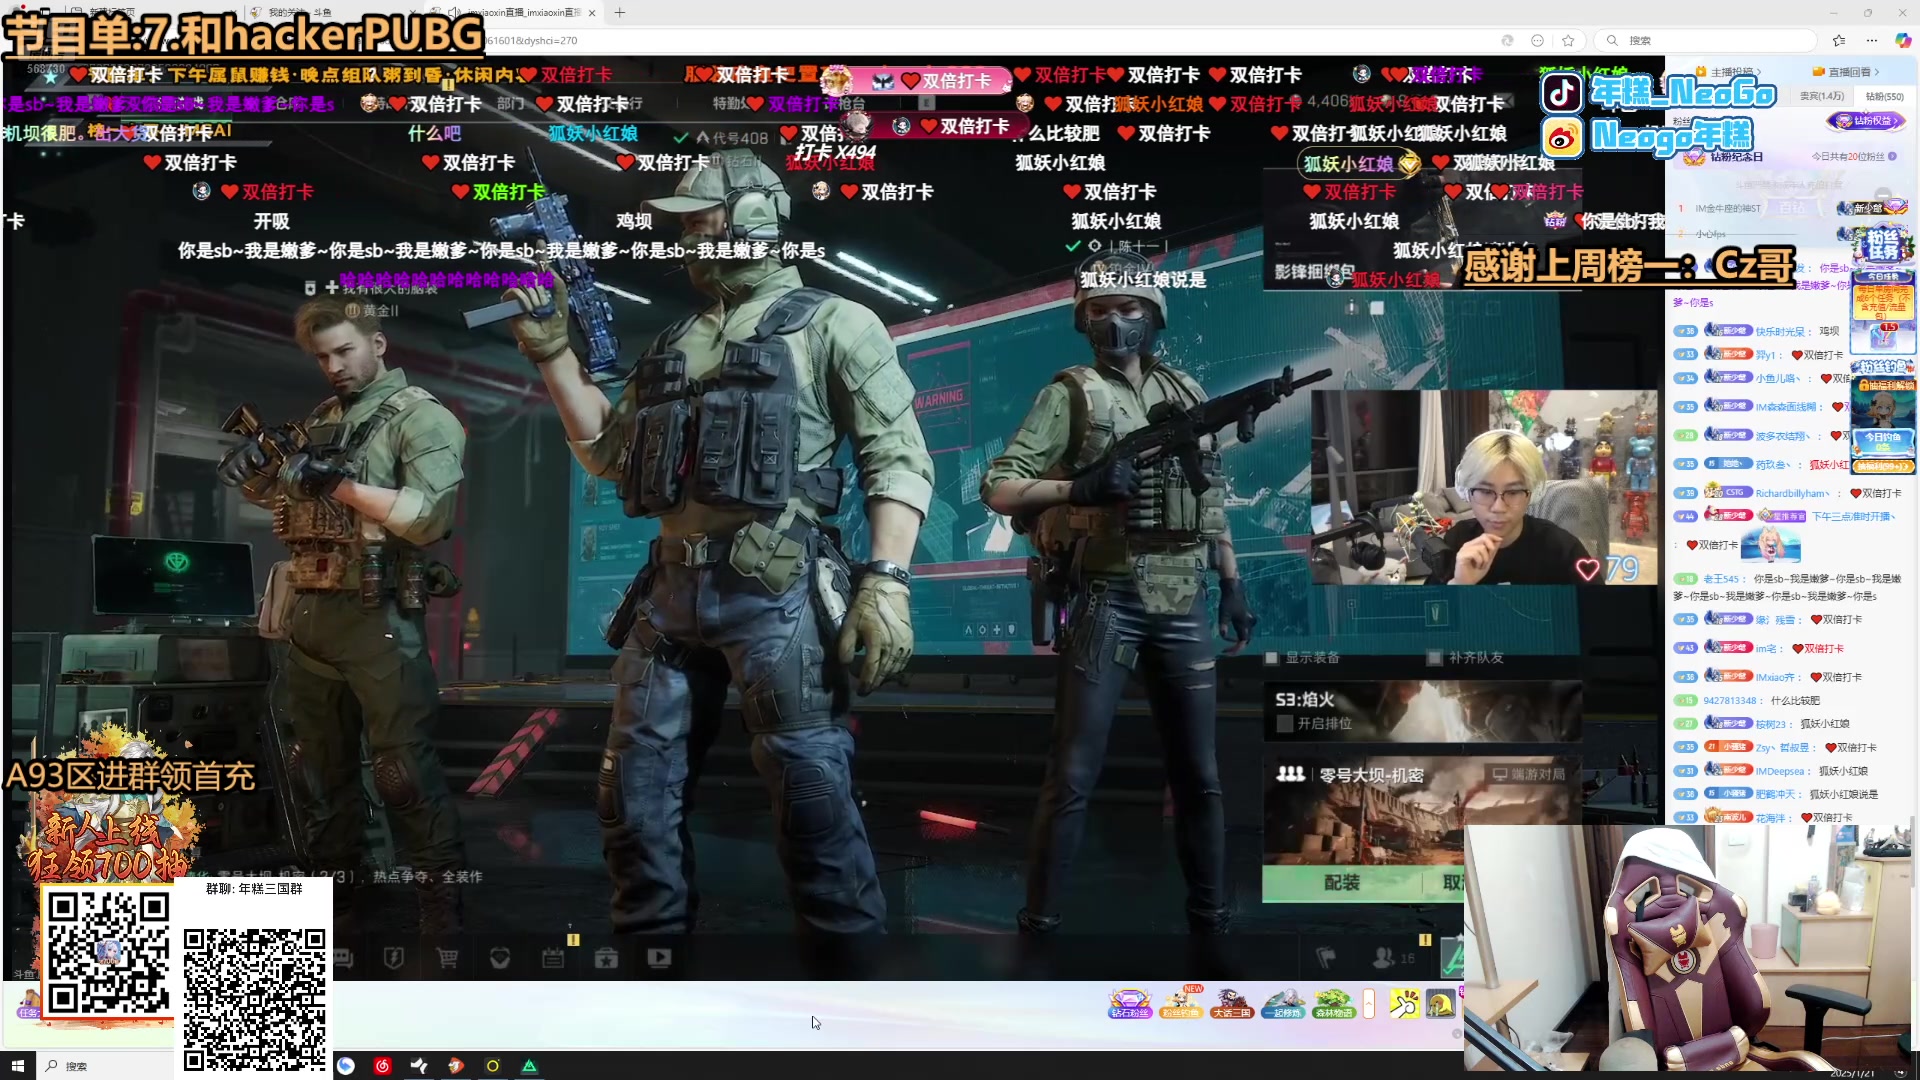Screen dimensions: 1920x1080
Task: Open the 粉丝钓鱼 fishing activity icon
Action: click(1181, 1003)
